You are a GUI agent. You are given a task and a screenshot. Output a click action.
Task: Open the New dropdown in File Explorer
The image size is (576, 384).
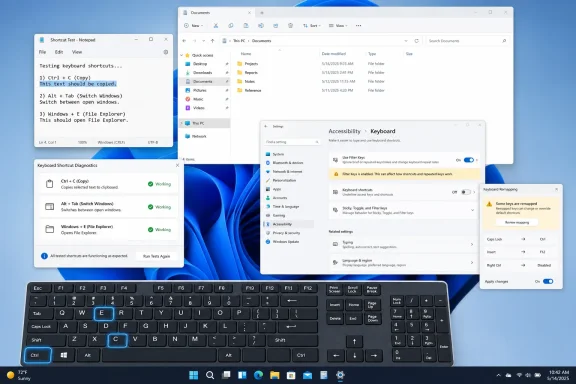[x=193, y=25]
